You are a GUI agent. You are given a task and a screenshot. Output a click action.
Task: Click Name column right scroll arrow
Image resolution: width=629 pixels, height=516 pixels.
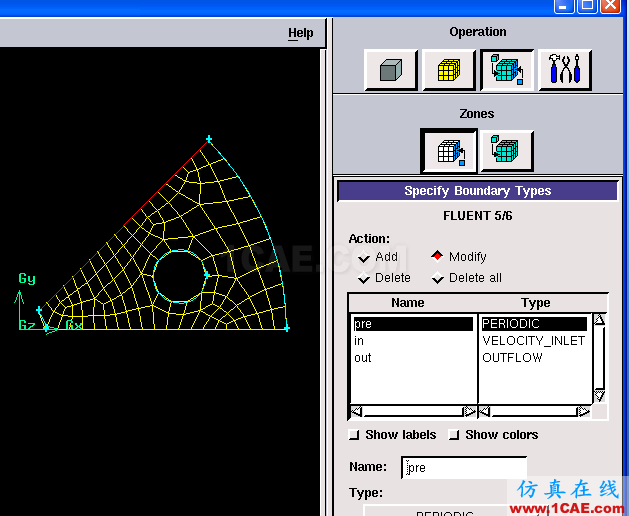[469, 411]
